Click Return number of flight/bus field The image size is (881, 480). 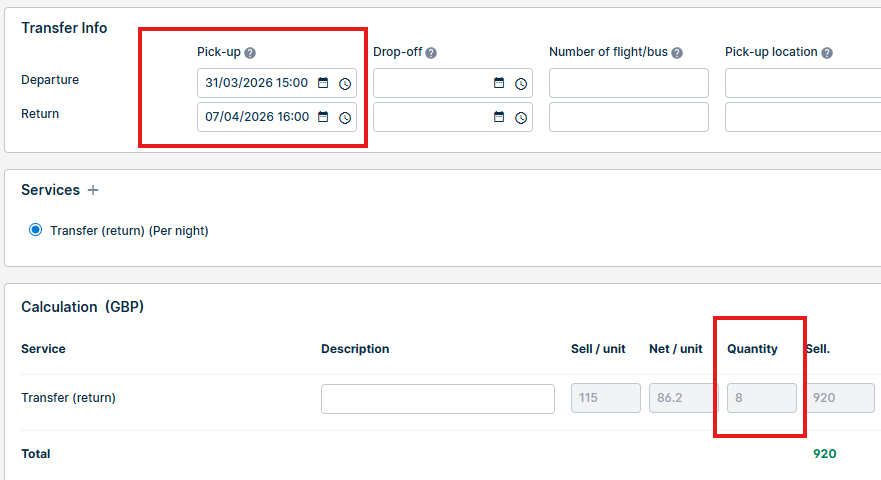pos(628,117)
